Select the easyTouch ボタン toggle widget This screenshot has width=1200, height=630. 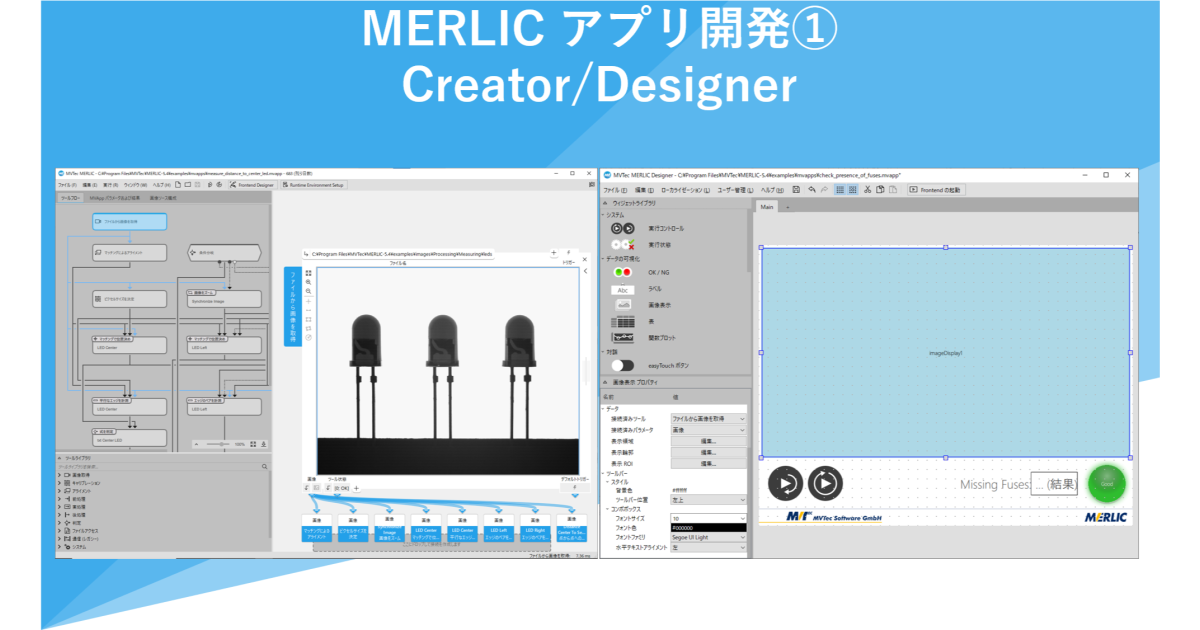(x=623, y=366)
